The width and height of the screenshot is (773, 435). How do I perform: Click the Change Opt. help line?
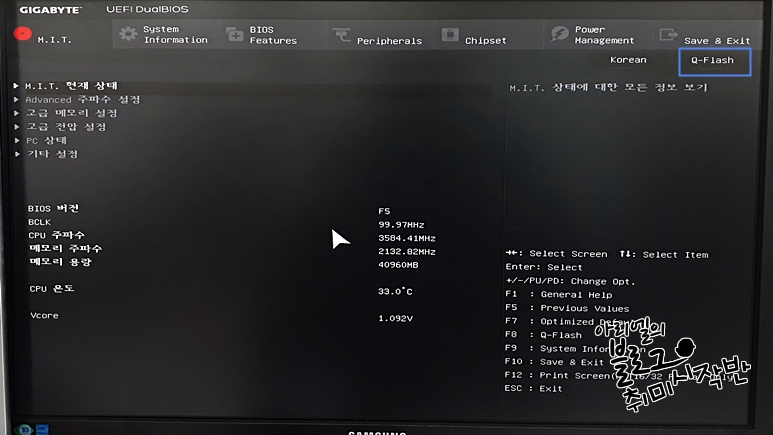pos(570,281)
